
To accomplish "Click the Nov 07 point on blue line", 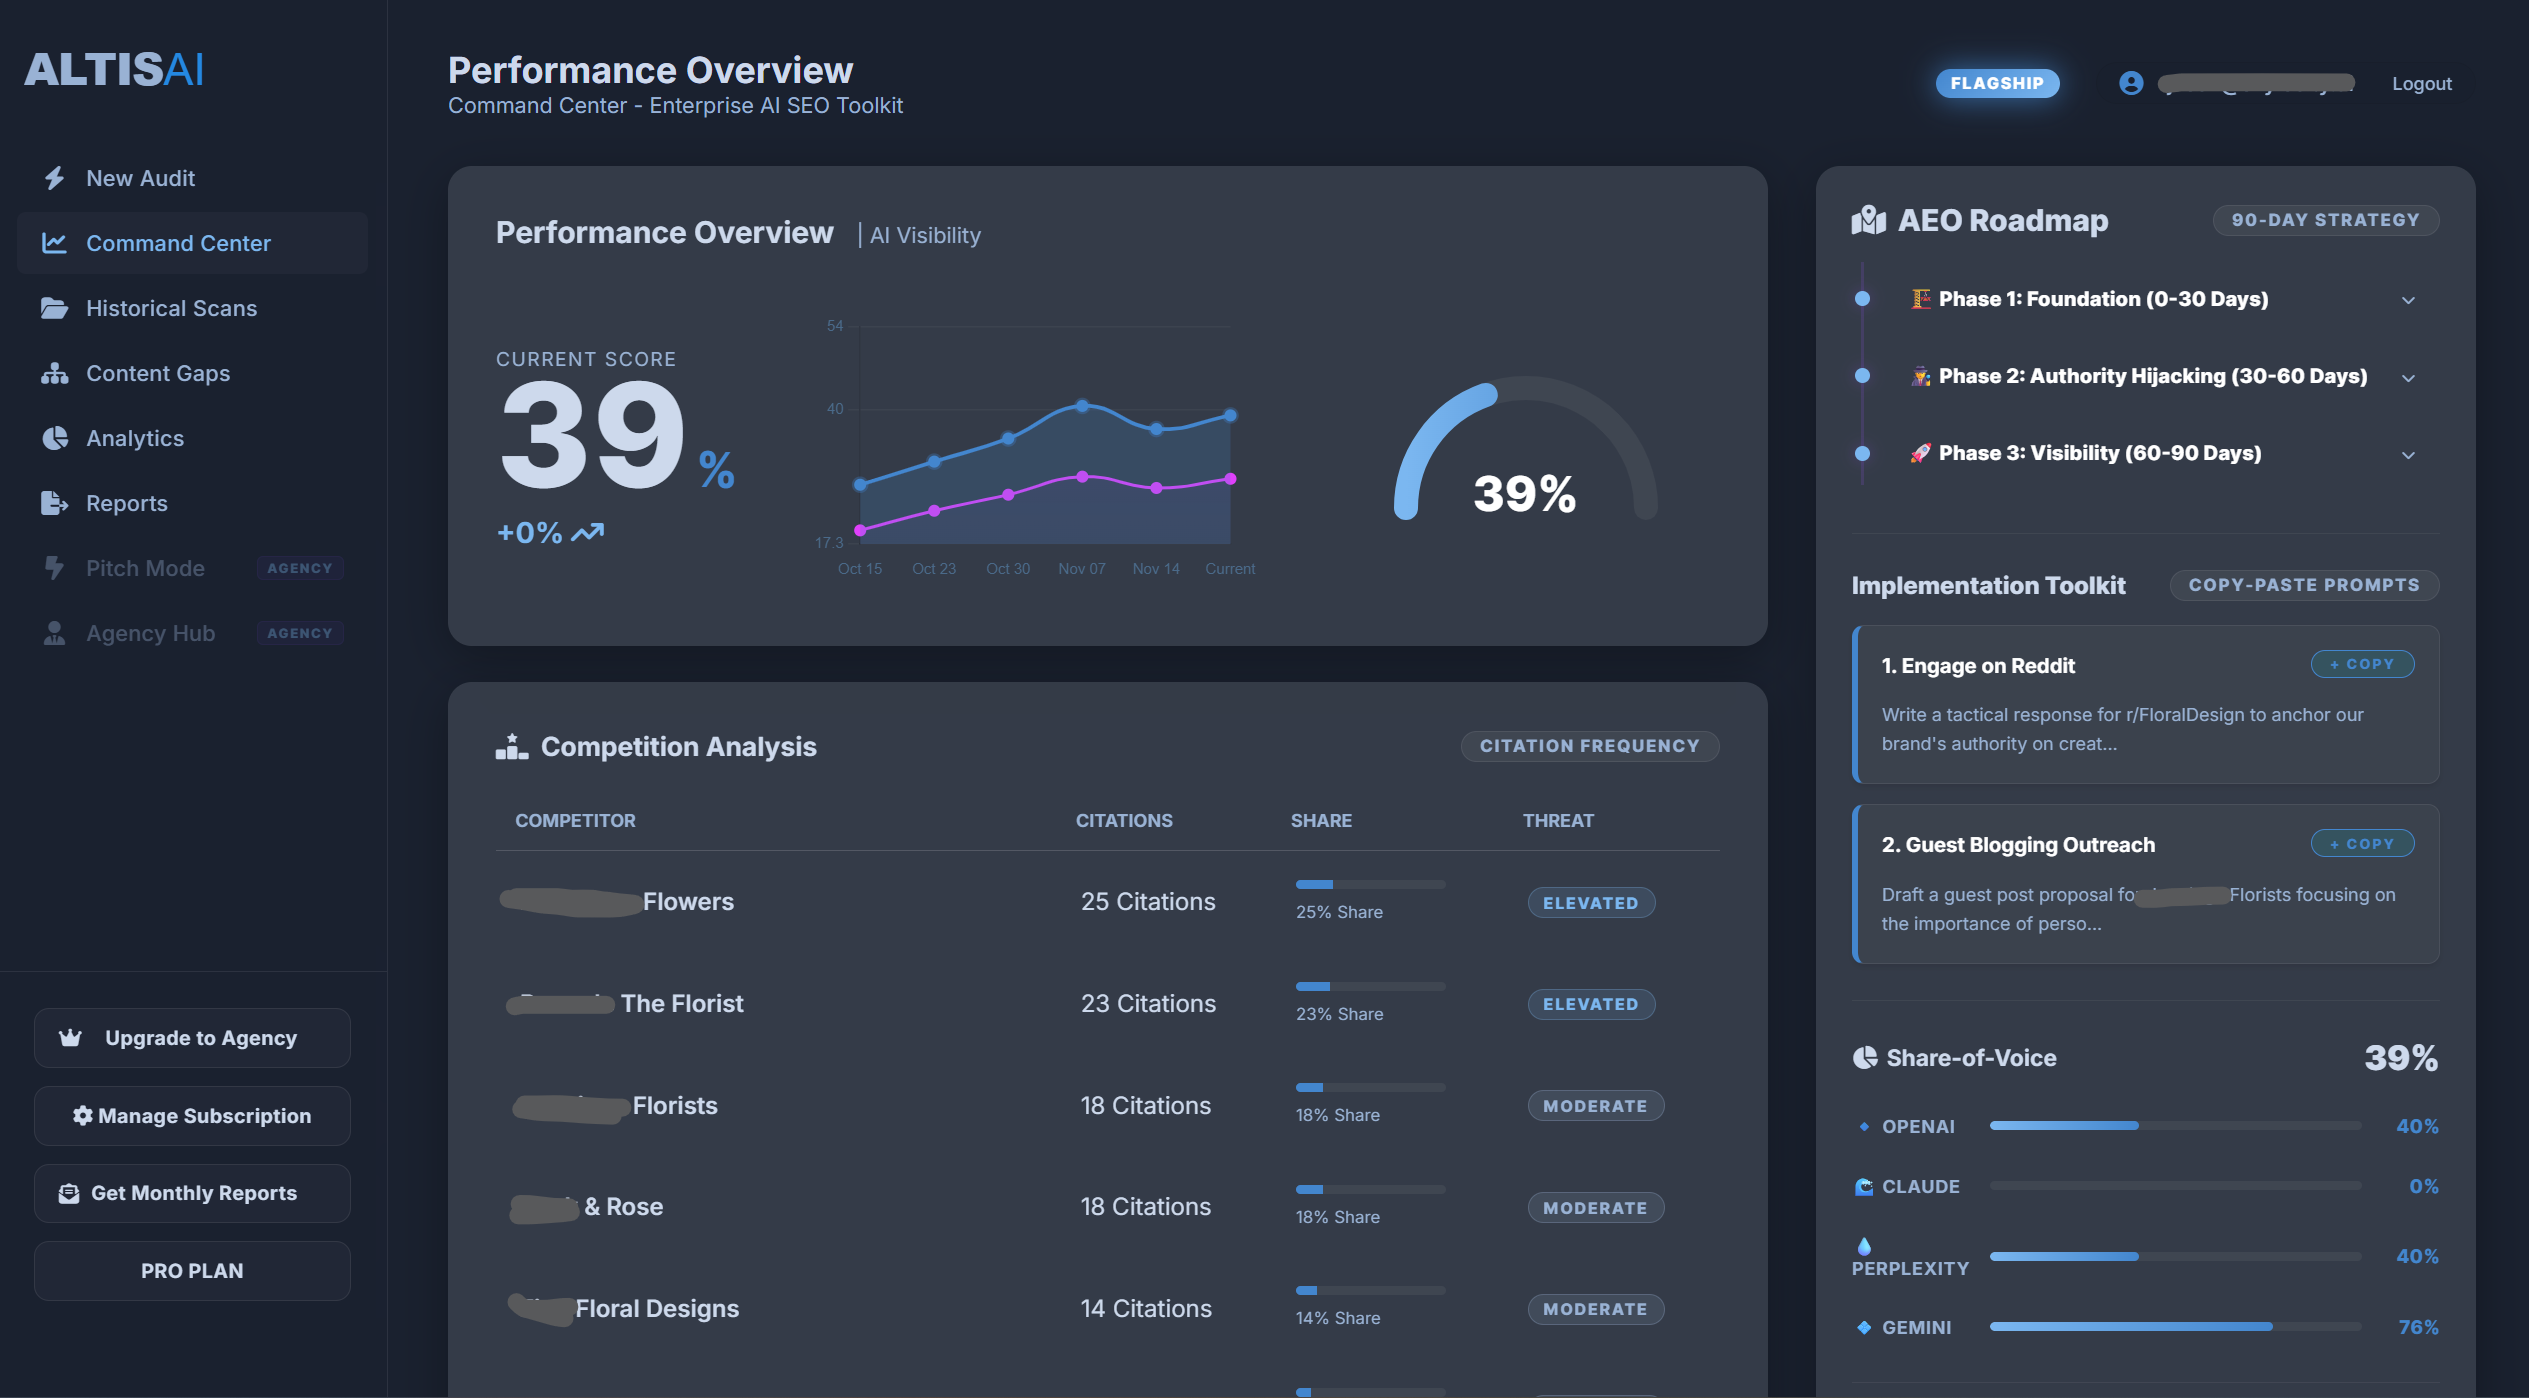I will [1082, 406].
